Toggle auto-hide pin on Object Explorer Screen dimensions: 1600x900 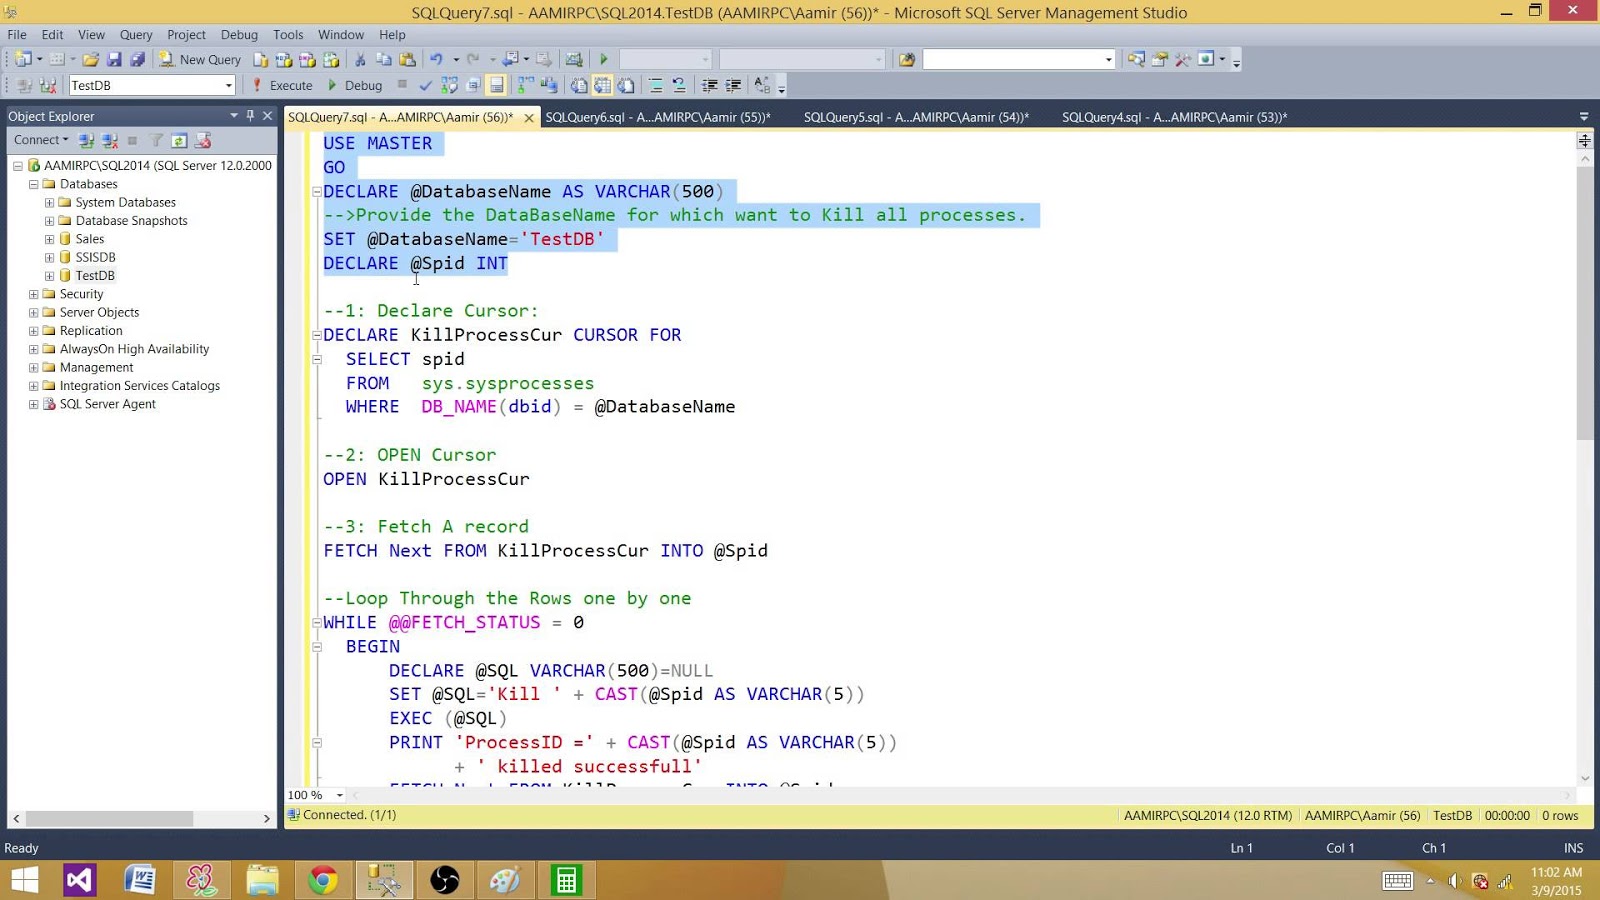click(x=251, y=115)
